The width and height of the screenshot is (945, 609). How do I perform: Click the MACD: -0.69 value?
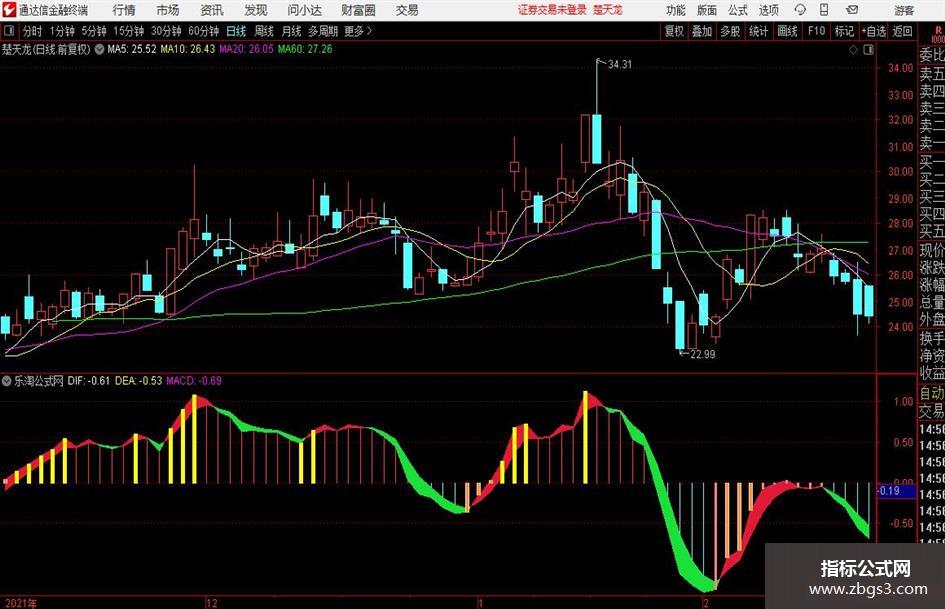pos(194,381)
